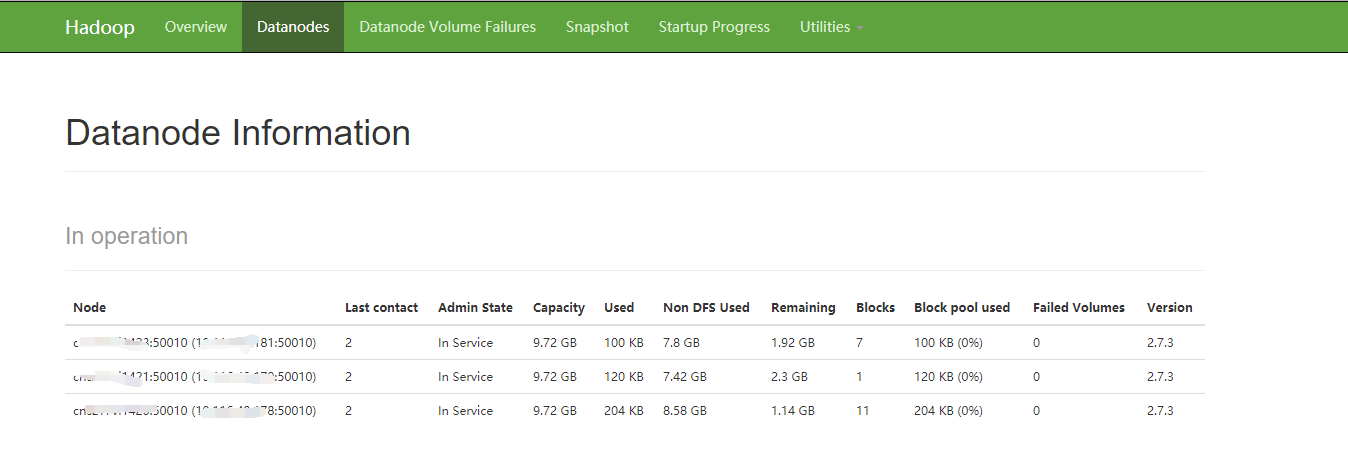Select the Datanodes tab
Viewport: 1348px width, 473px height.
point(293,27)
